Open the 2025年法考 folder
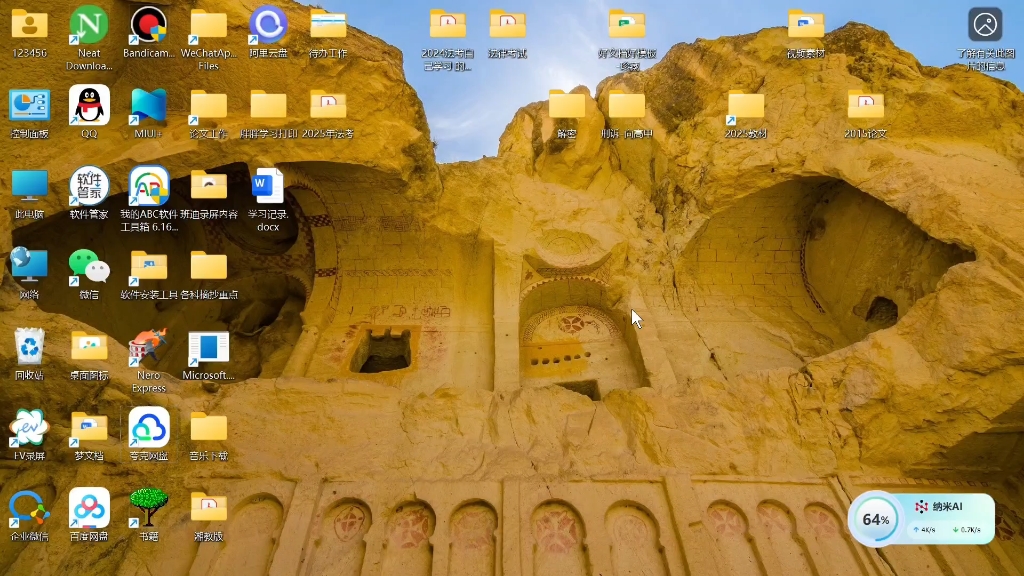The height and width of the screenshot is (576, 1024). click(x=328, y=105)
